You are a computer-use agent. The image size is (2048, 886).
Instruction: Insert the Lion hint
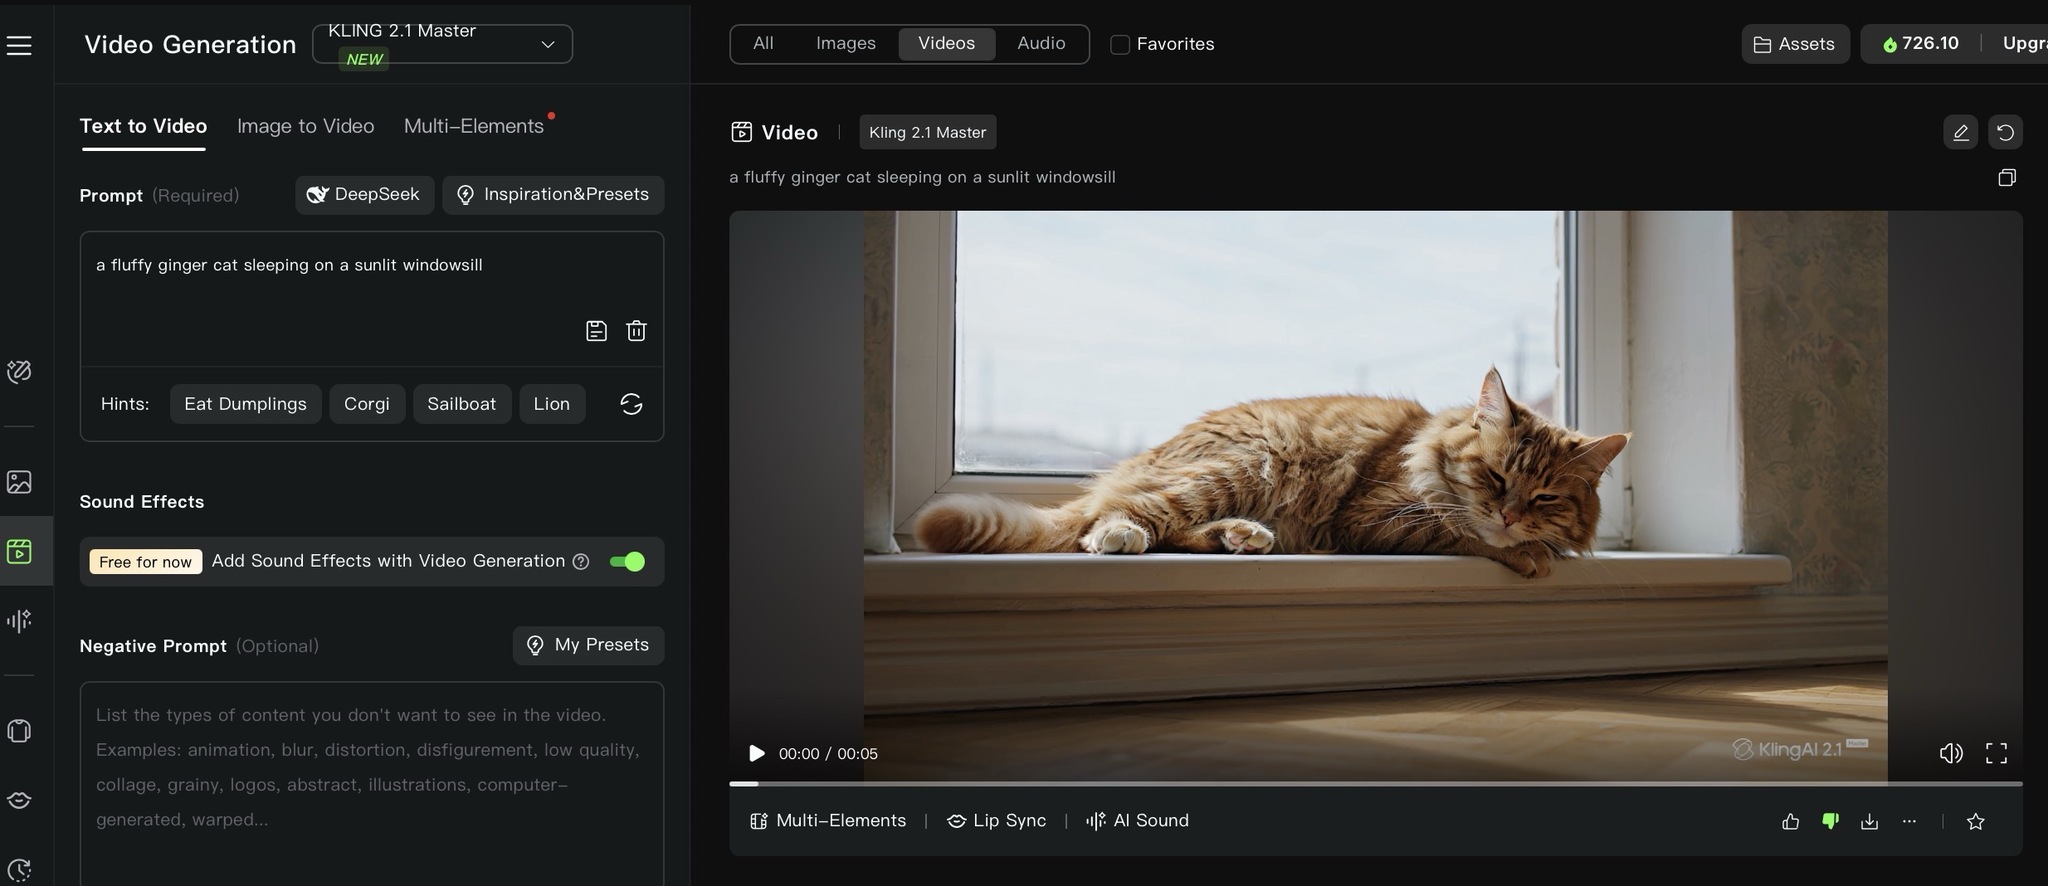pyautogui.click(x=551, y=404)
